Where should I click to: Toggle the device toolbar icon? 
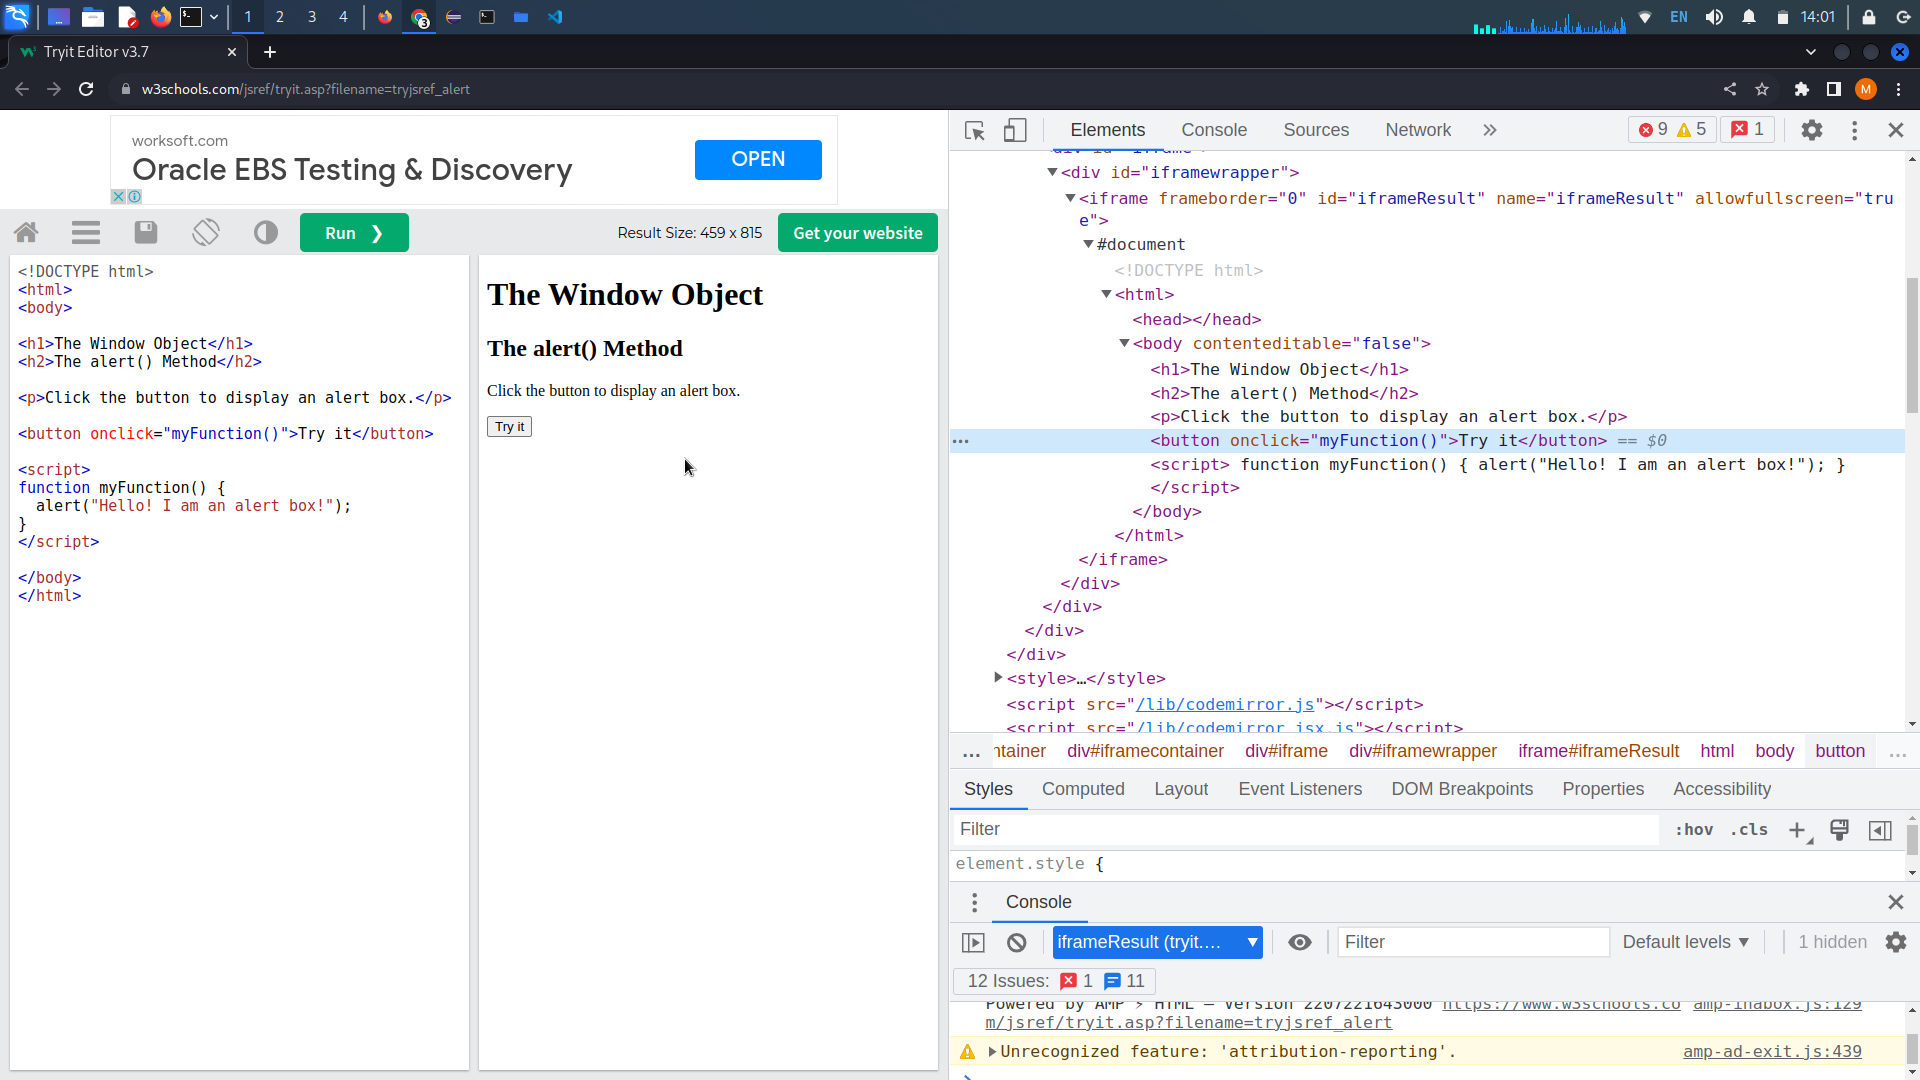point(1015,130)
